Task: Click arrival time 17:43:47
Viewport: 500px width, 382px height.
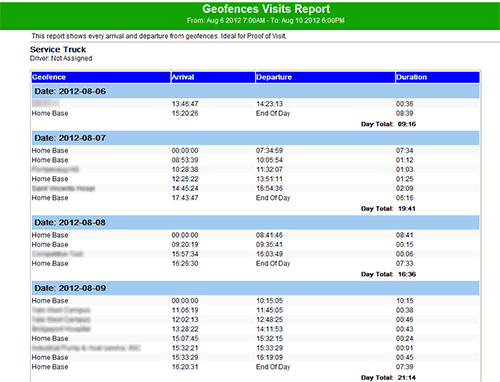Action: (x=185, y=198)
